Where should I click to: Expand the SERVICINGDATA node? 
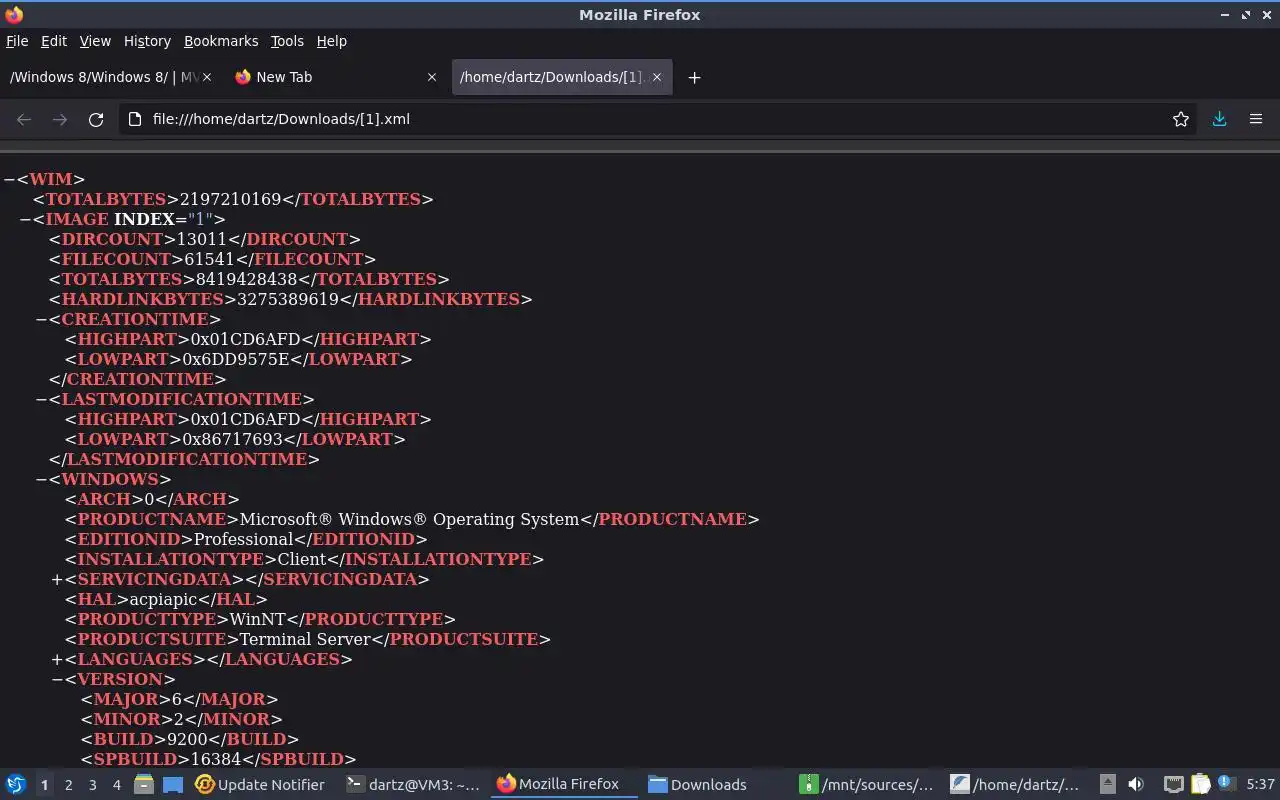(x=57, y=579)
